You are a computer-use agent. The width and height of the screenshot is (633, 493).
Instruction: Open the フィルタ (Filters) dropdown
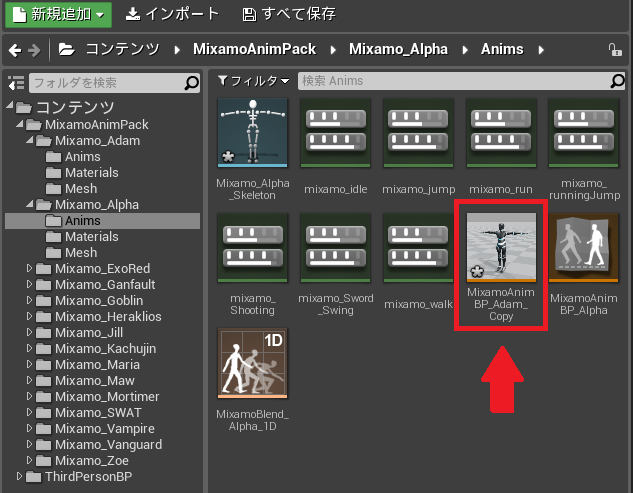[254, 81]
